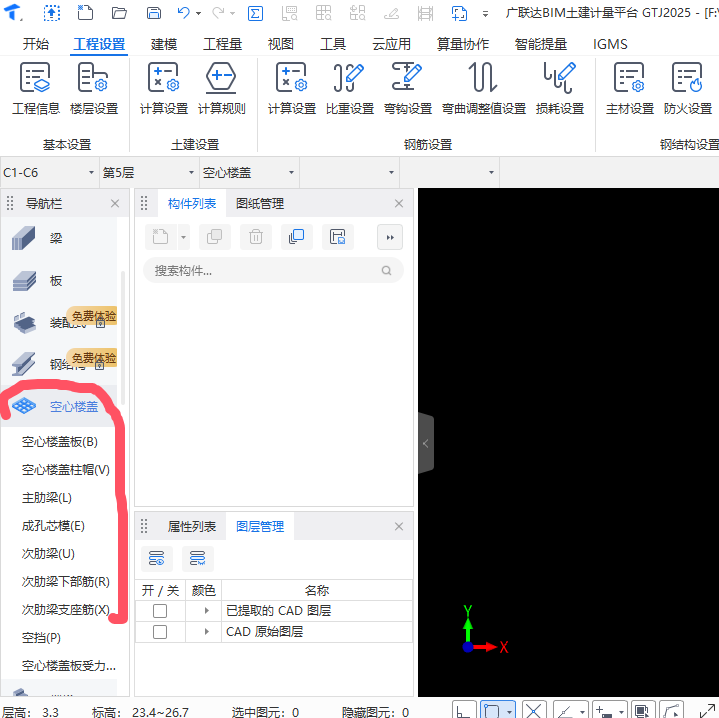Click the Save disk icon
This screenshot has width=719, height=718.
154,12
